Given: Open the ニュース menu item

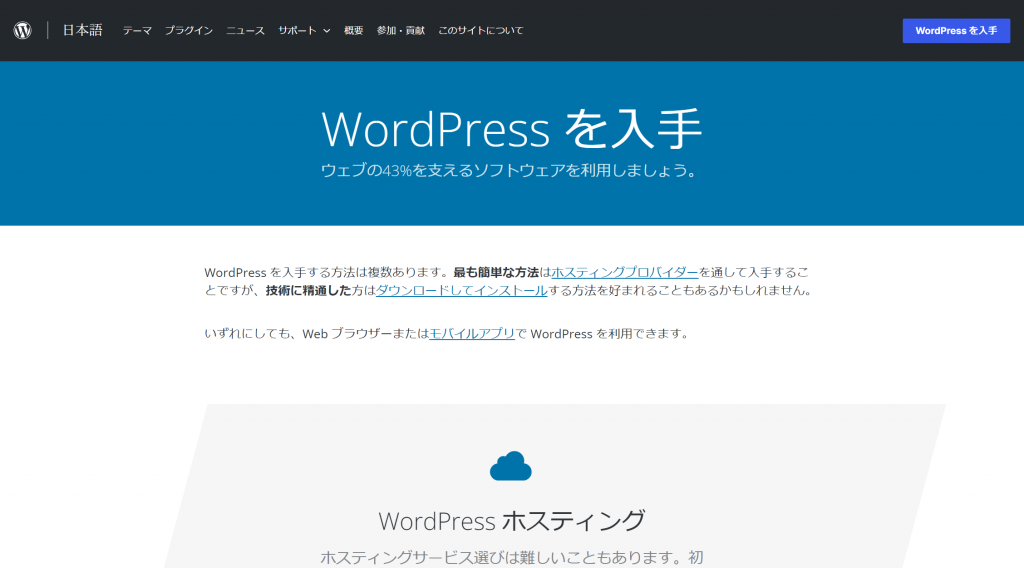Looking at the screenshot, I should pos(246,31).
